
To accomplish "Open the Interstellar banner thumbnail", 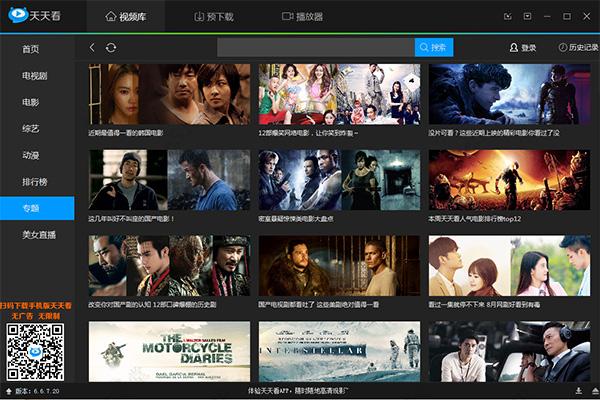I will click(339, 351).
